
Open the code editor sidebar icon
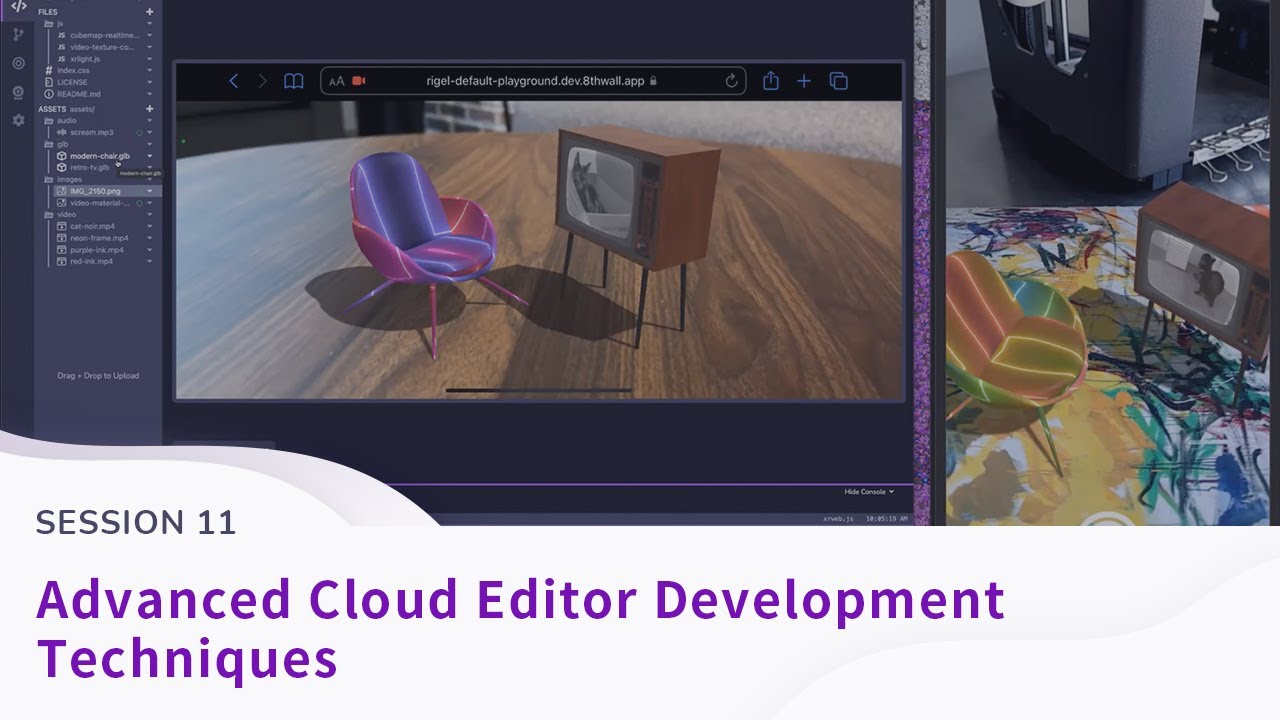point(18,6)
